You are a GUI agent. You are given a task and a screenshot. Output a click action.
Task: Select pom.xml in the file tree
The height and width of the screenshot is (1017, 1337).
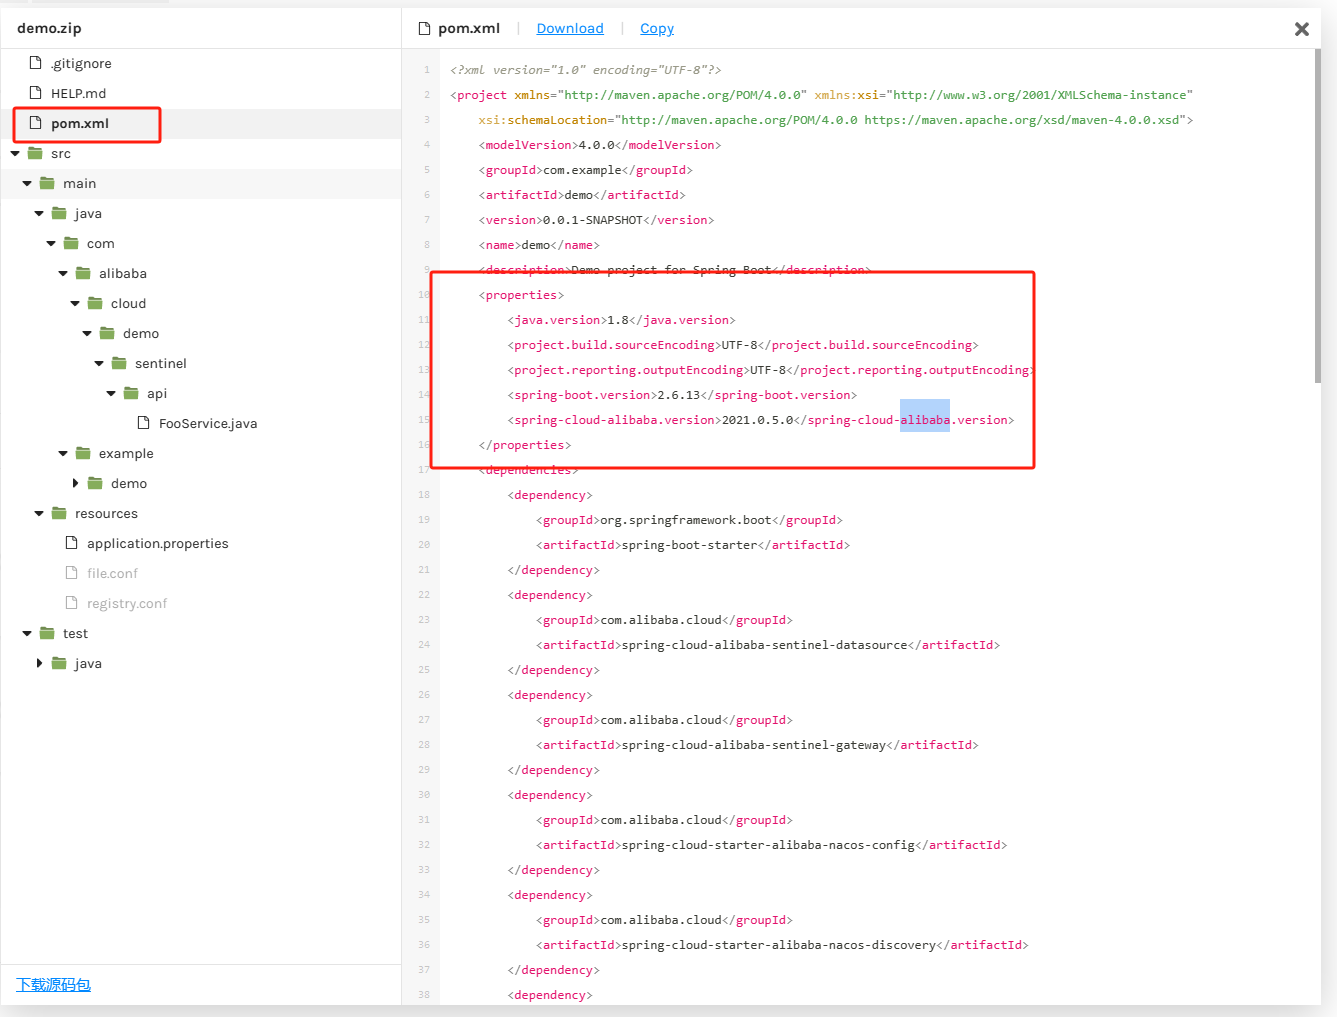[x=80, y=123]
